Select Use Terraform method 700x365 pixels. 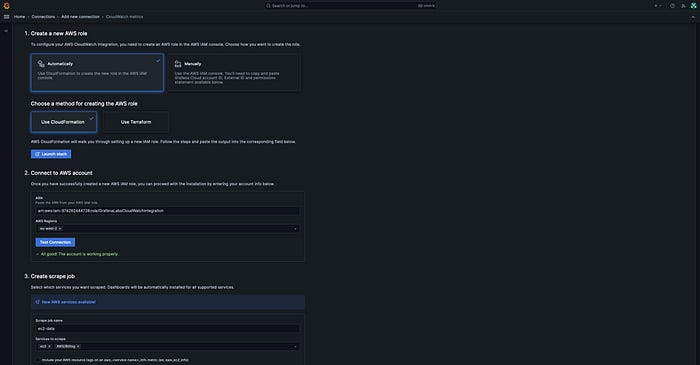[136, 122]
